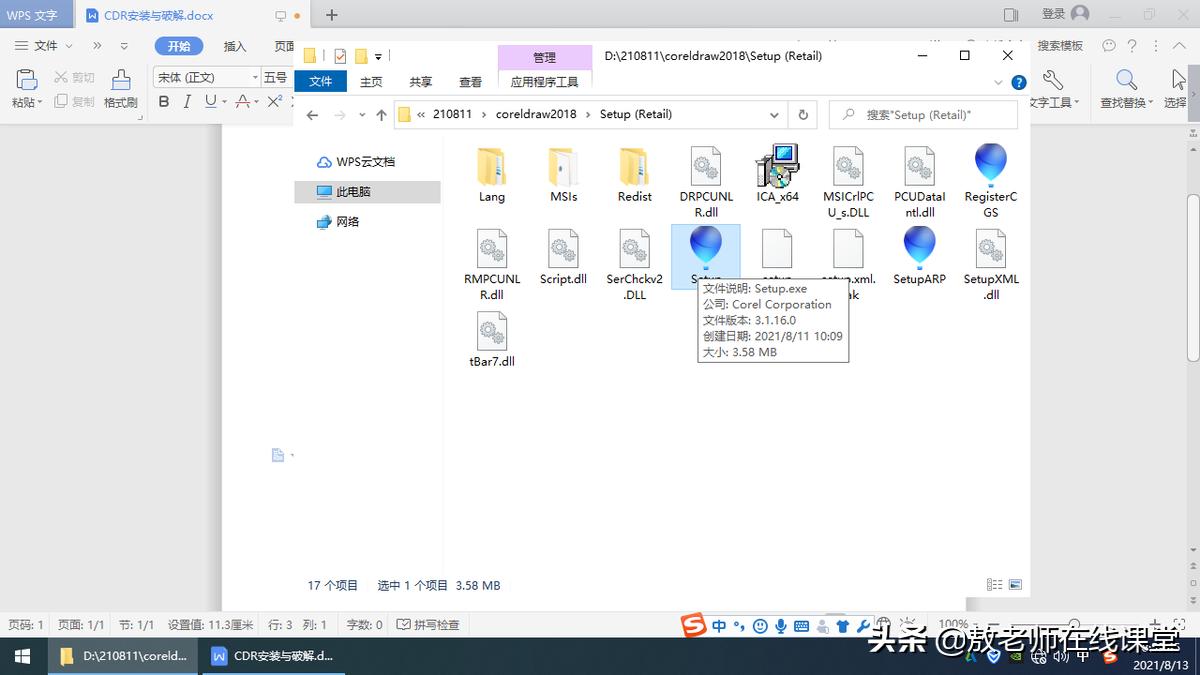Switch to the 插入 ribbon tab
This screenshot has height=675, width=1200.
point(237,46)
